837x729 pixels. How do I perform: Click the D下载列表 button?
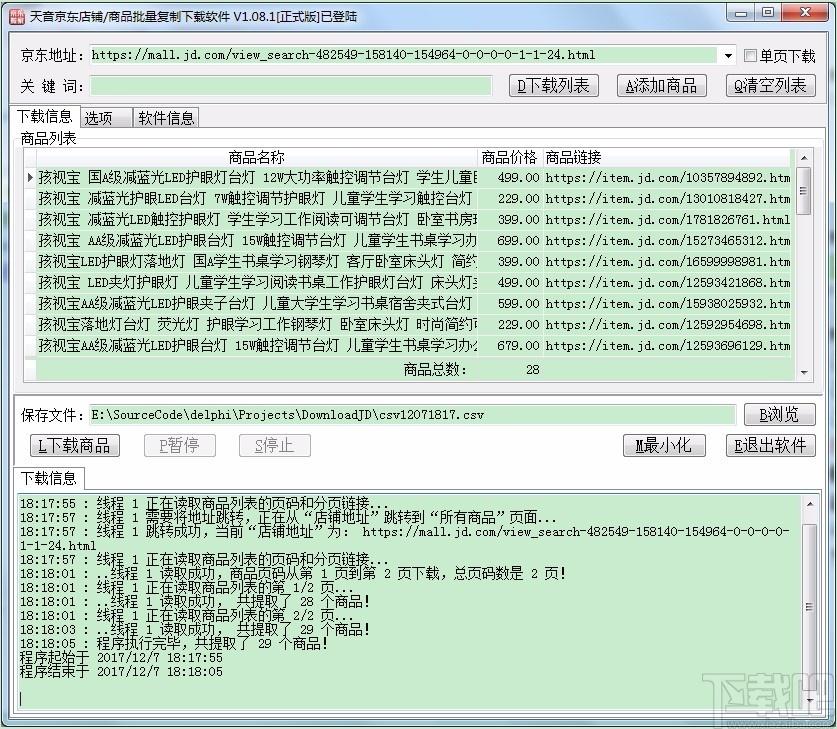[554, 85]
